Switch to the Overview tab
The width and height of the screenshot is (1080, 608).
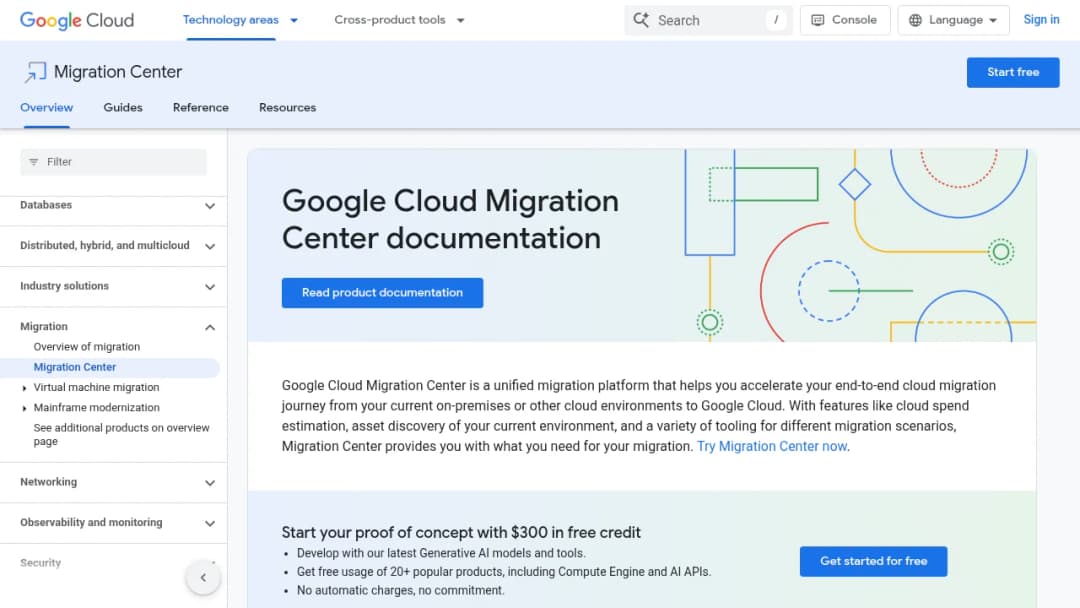46,107
